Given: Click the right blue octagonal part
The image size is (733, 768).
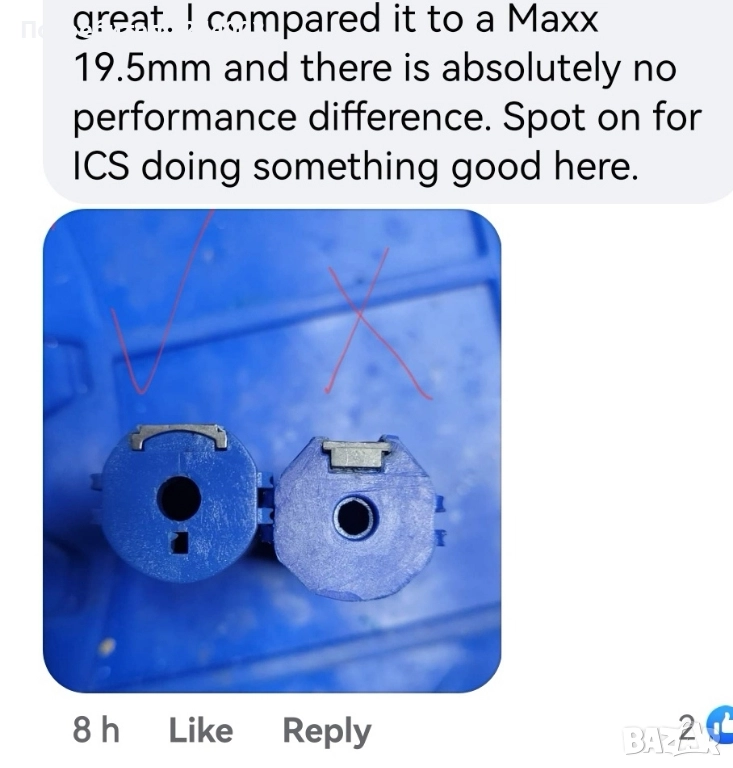Looking at the screenshot, I should click(355, 517).
